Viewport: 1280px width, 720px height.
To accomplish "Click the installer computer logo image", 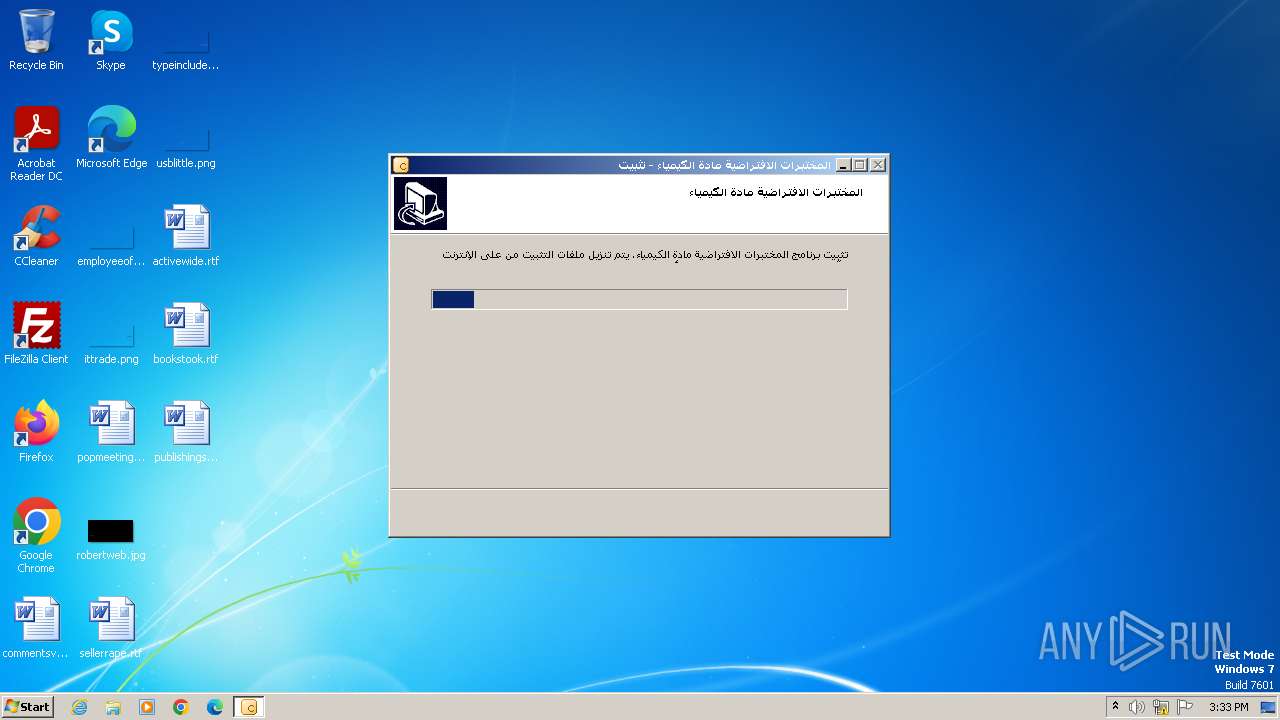I will coord(420,204).
